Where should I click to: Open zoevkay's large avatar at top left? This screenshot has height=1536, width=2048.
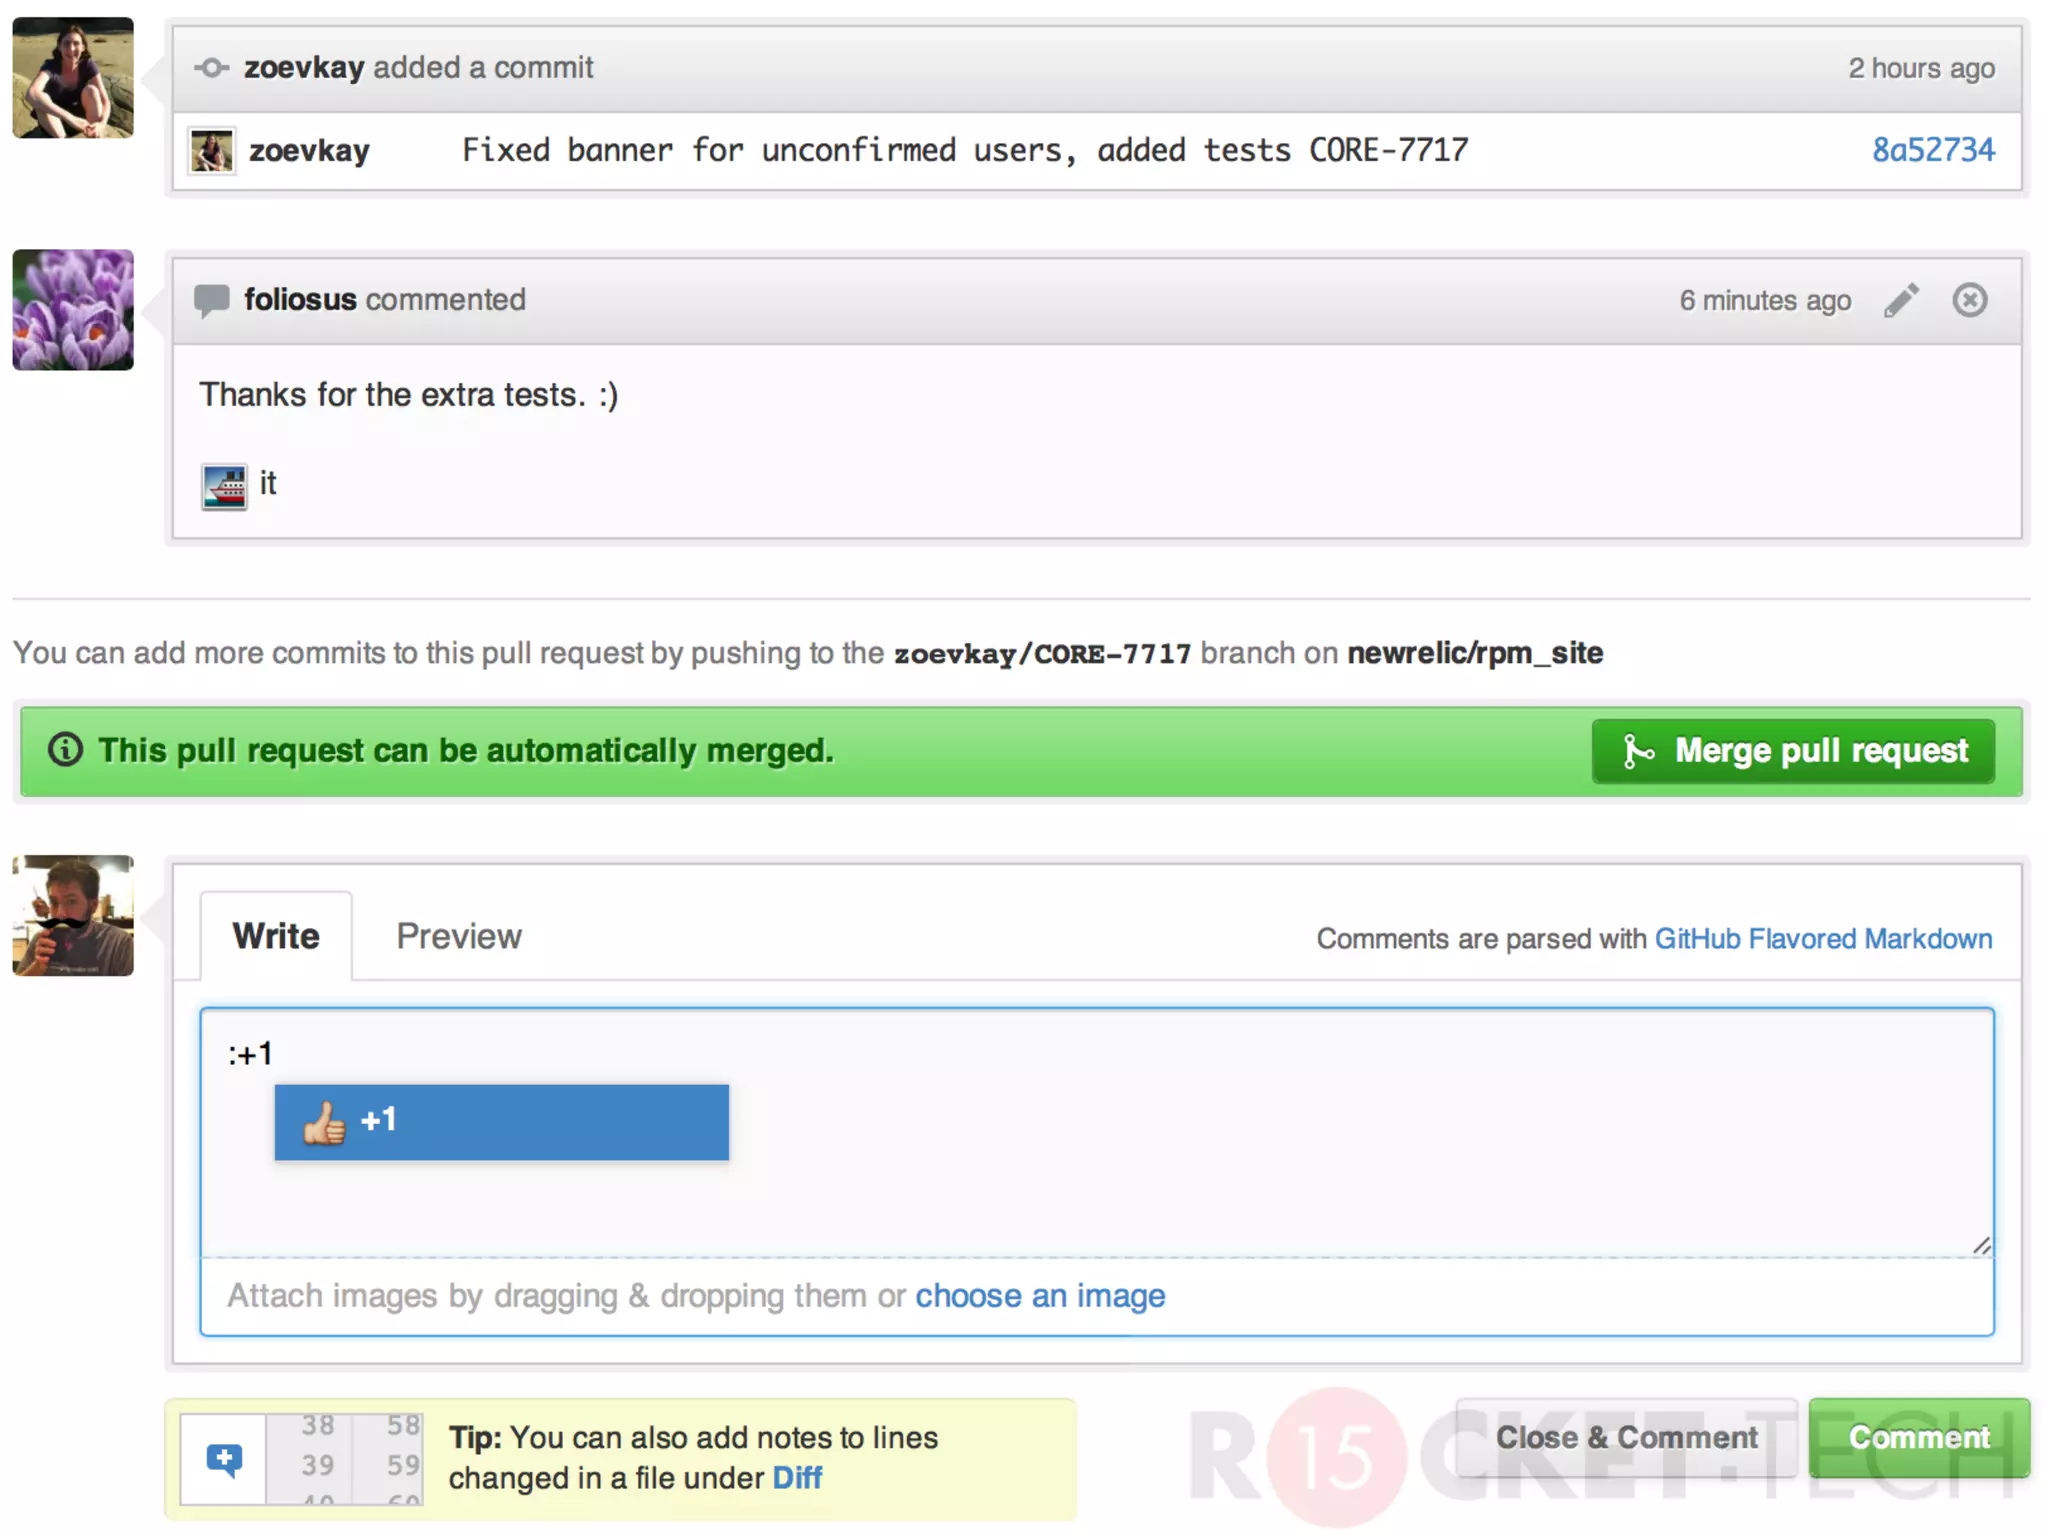[73, 78]
